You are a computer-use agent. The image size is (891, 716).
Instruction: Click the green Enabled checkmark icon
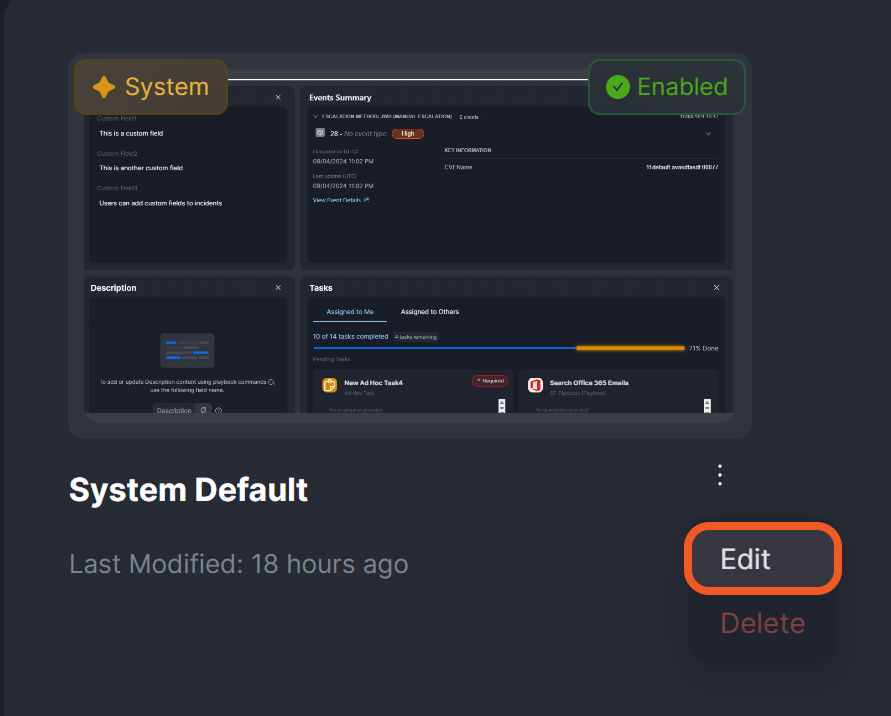[618, 87]
